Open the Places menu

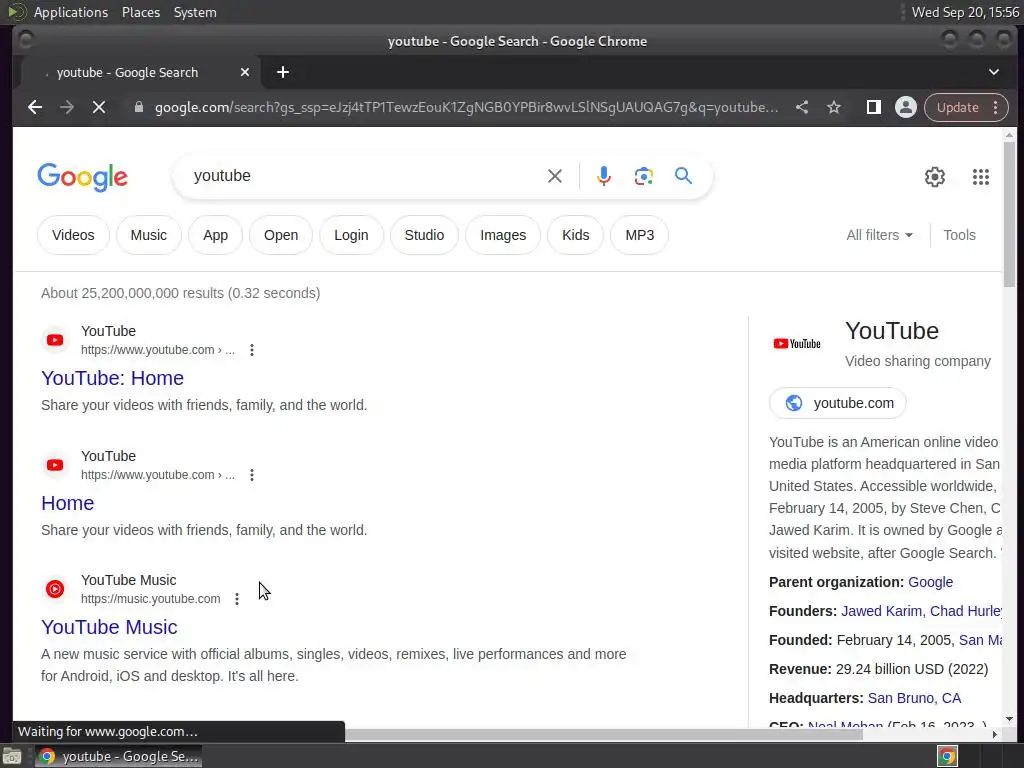[141, 12]
